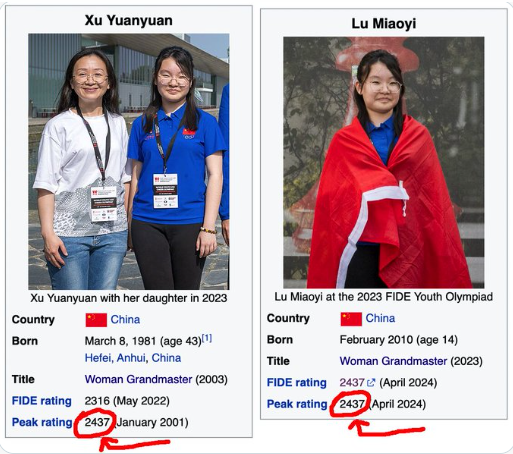The width and height of the screenshot is (513, 454).
Task: Click the China flag icon under Xu Yuanyuan
Action: click(96, 320)
